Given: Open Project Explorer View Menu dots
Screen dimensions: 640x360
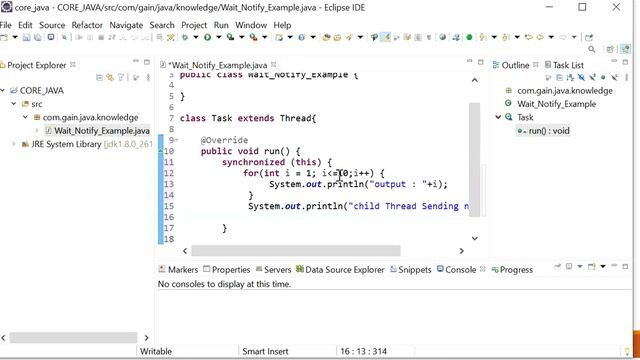Looking at the screenshot, I should pyautogui.click(x=148, y=77).
